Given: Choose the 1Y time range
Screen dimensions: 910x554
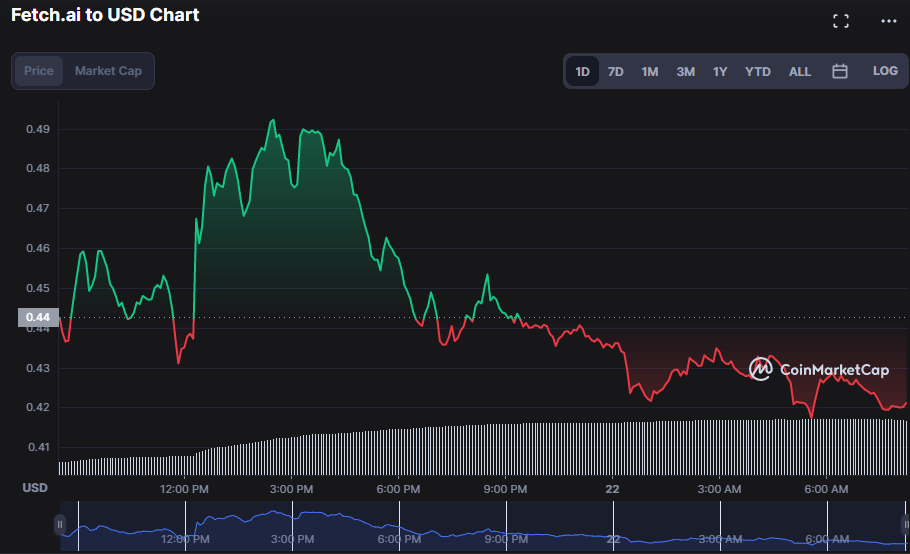Looking at the screenshot, I should coord(720,71).
